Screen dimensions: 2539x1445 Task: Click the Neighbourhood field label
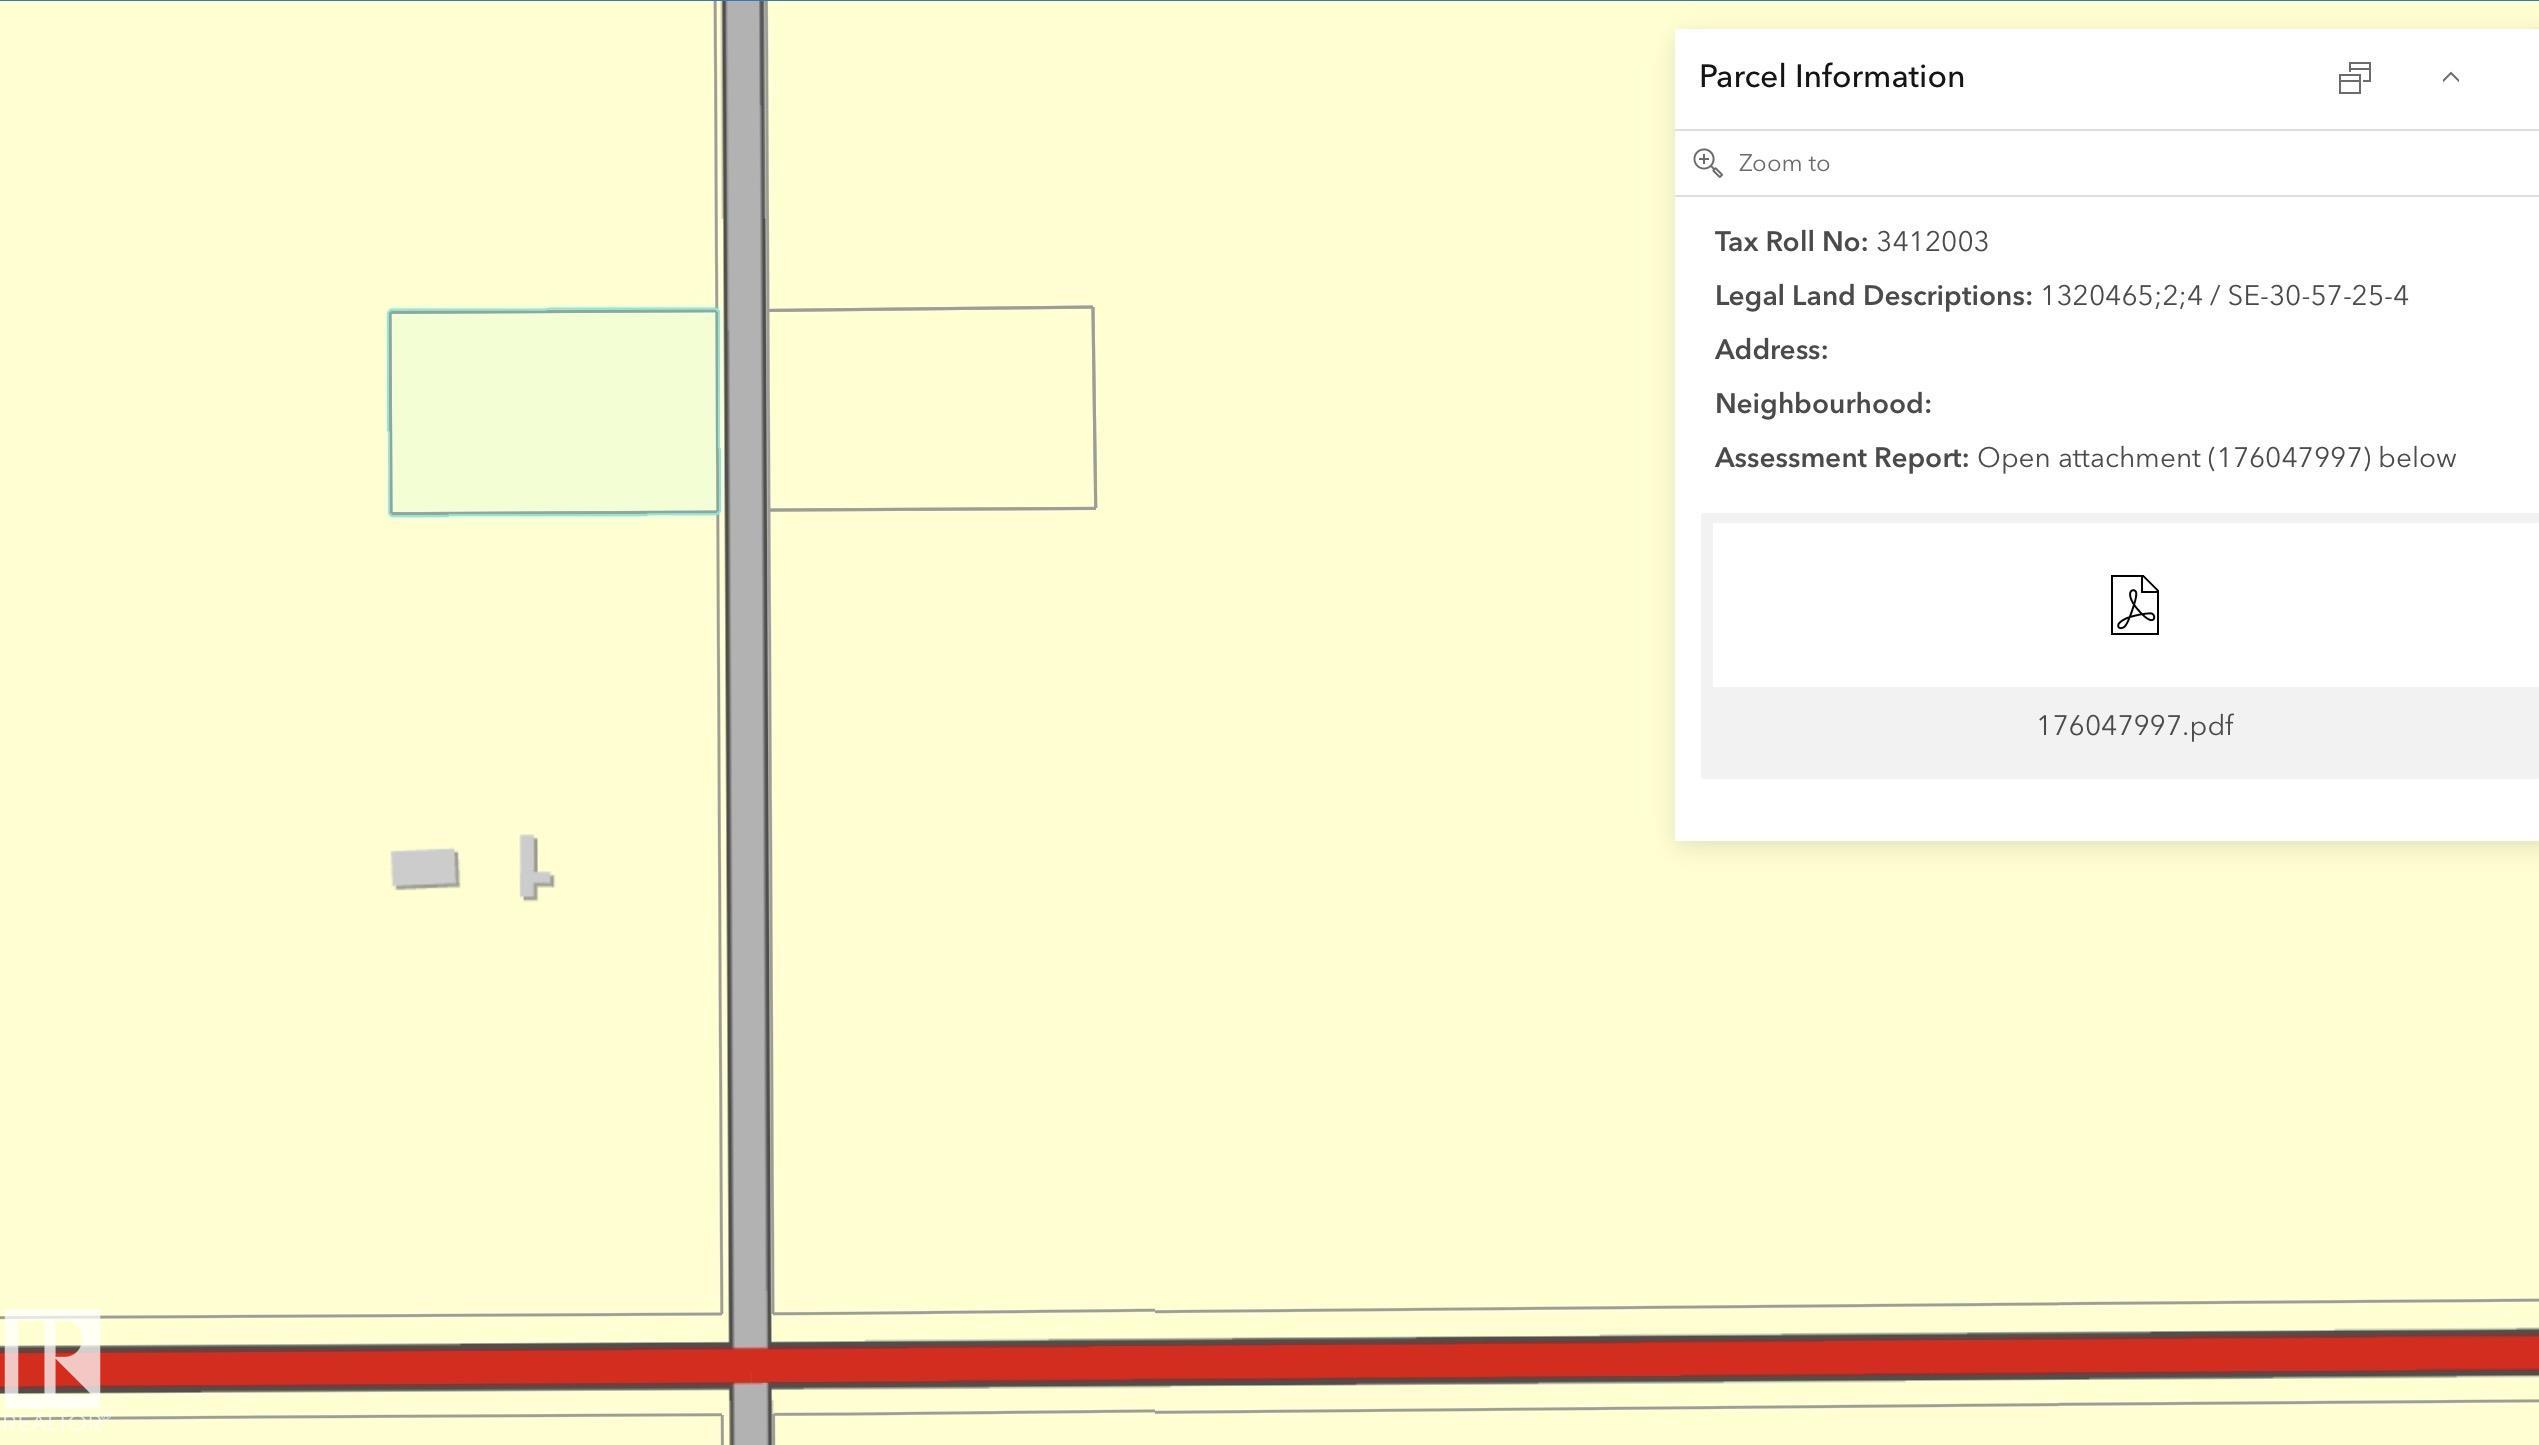click(1822, 404)
